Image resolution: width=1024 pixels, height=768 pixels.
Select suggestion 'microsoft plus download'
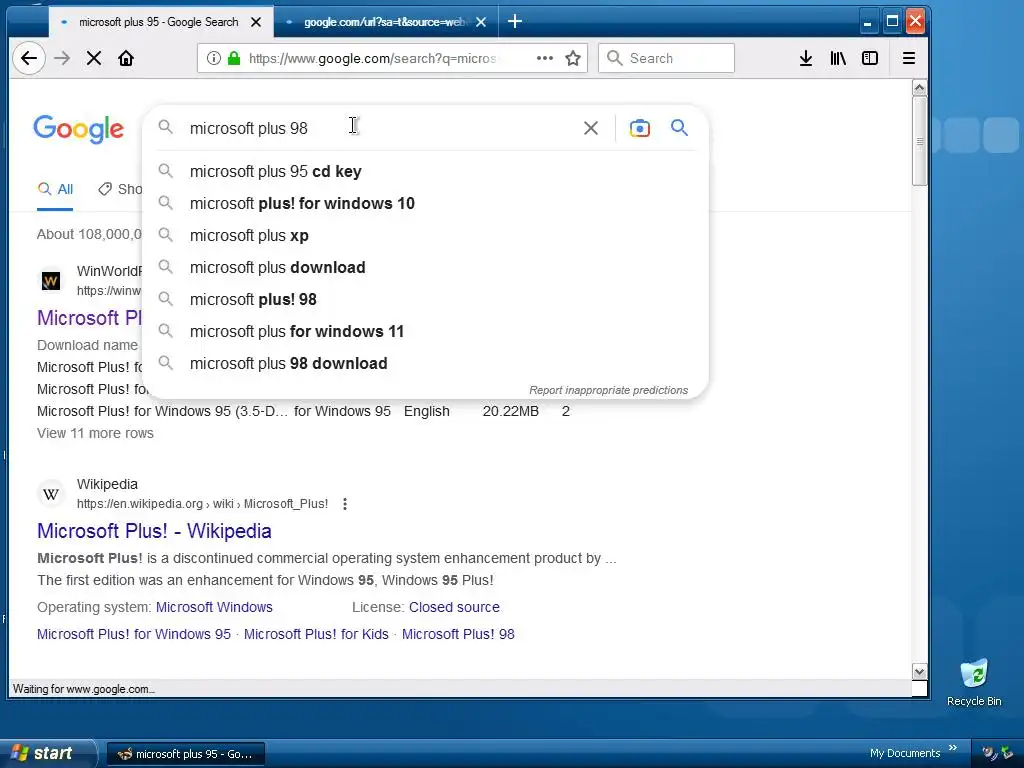point(425,267)
